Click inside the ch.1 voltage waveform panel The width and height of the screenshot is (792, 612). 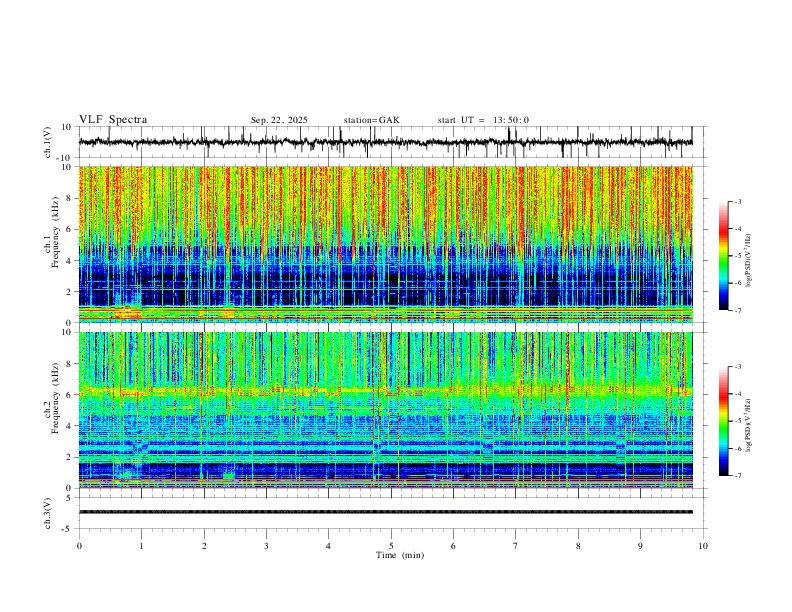tap(391, 142)
